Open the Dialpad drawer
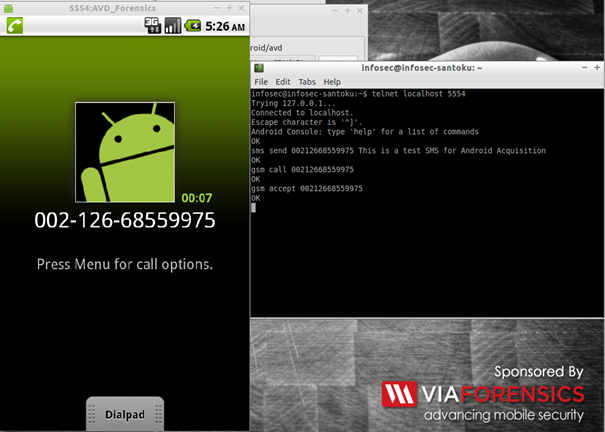This screenshot has width=605, height=432. [x=124, y=413]
